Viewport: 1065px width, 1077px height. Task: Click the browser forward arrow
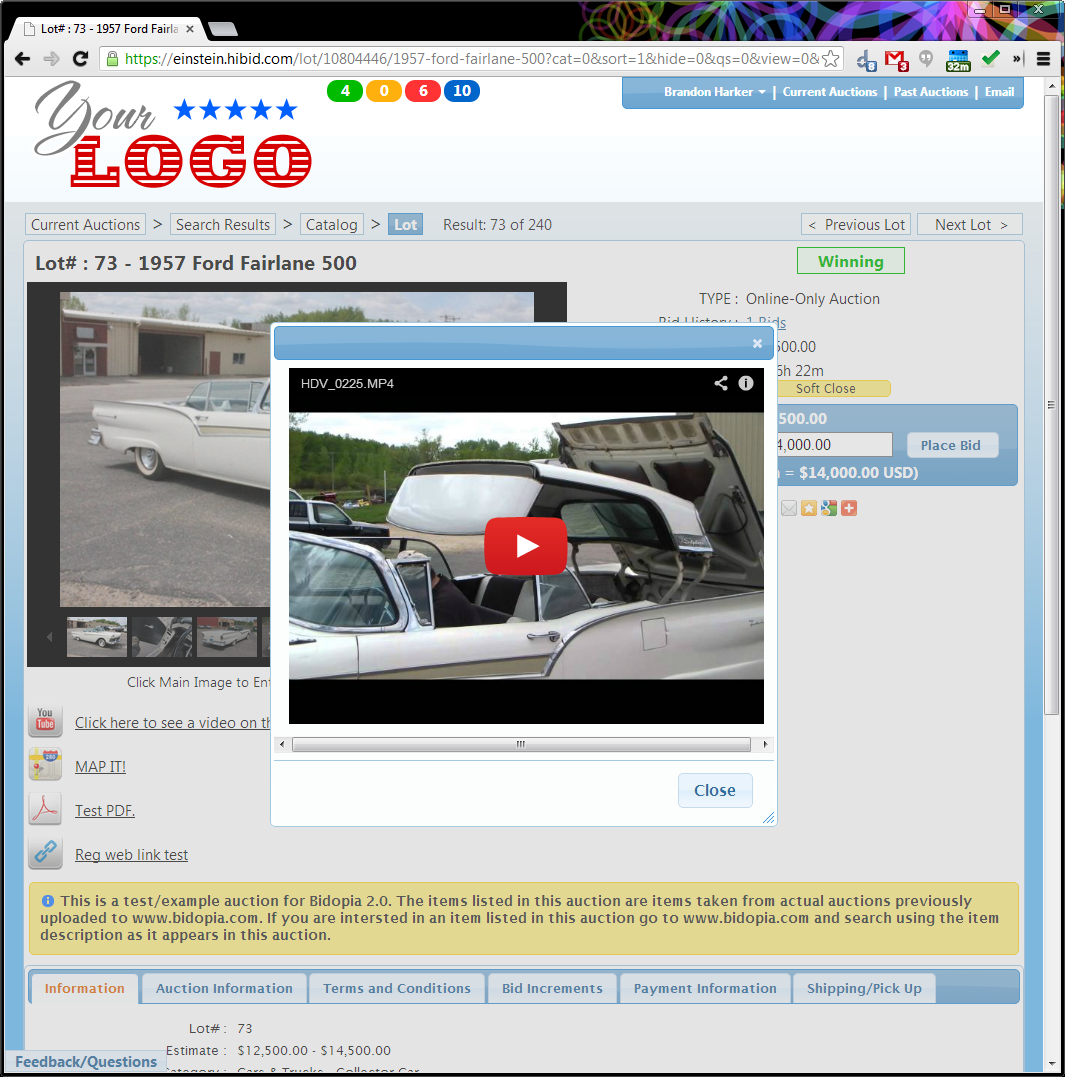coord(51,59)
